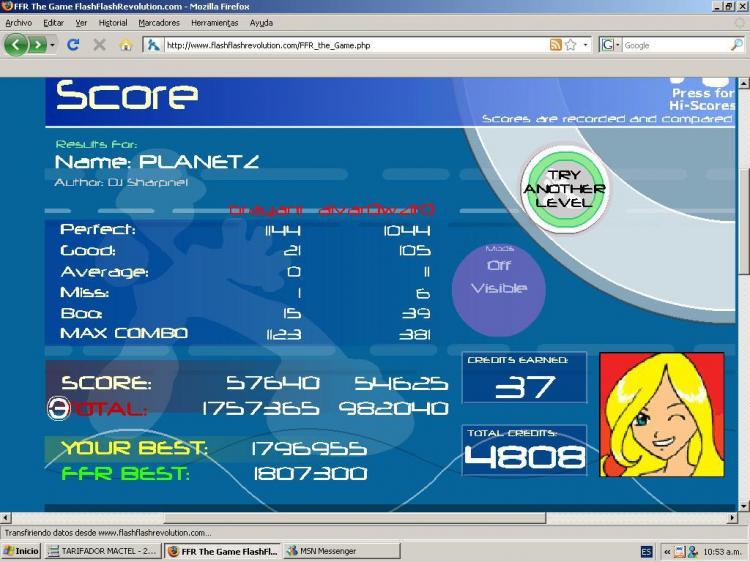750x562 pixels.
Task: Click inside the URL address field
Action: [350, 45]
